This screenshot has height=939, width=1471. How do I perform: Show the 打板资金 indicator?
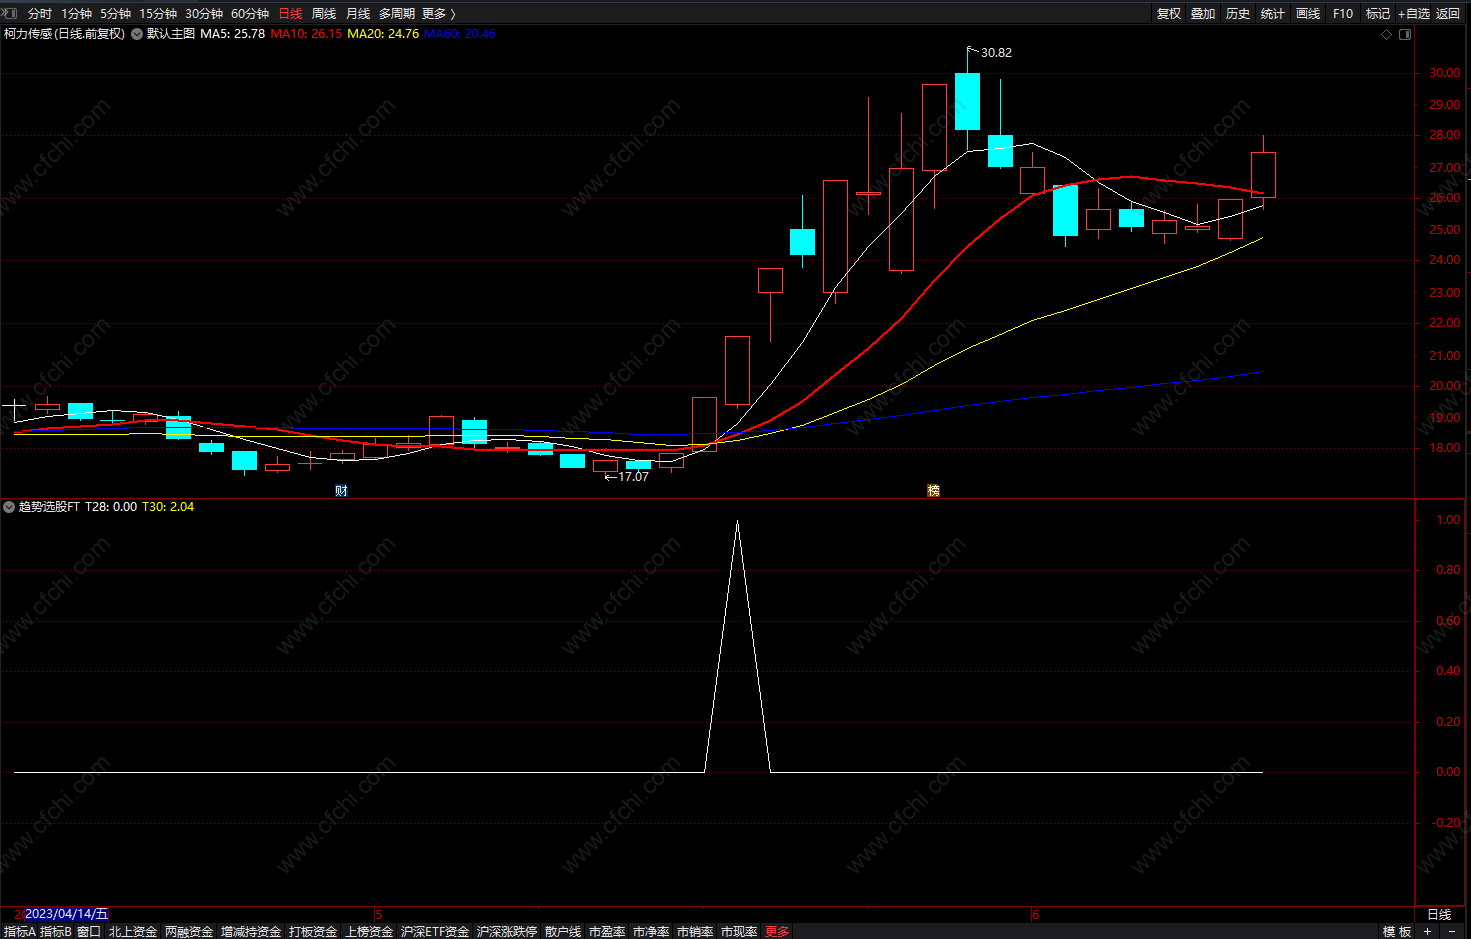(x=313, y=931)
